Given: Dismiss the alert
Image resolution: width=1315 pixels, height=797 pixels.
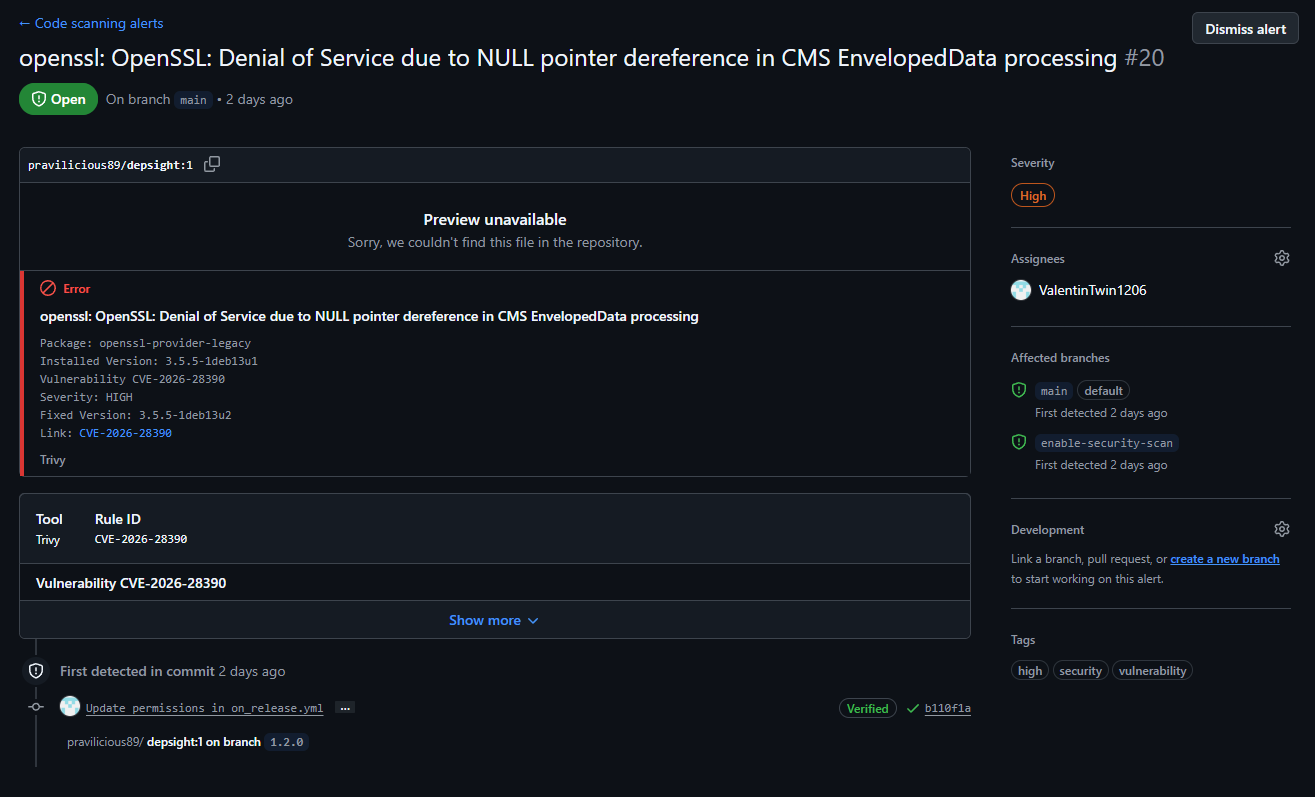Looking at the screenshot, I should [1244, 28].
